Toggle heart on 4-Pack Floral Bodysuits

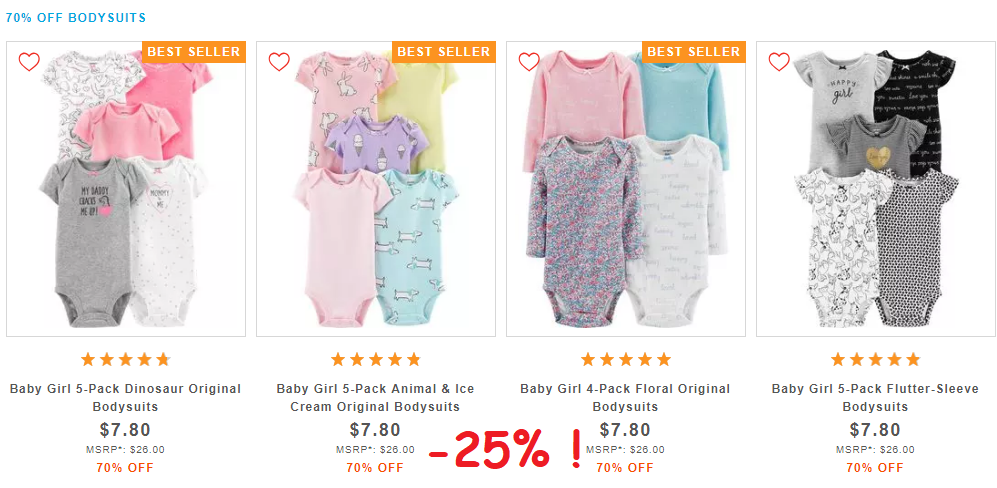coord(529,62)
